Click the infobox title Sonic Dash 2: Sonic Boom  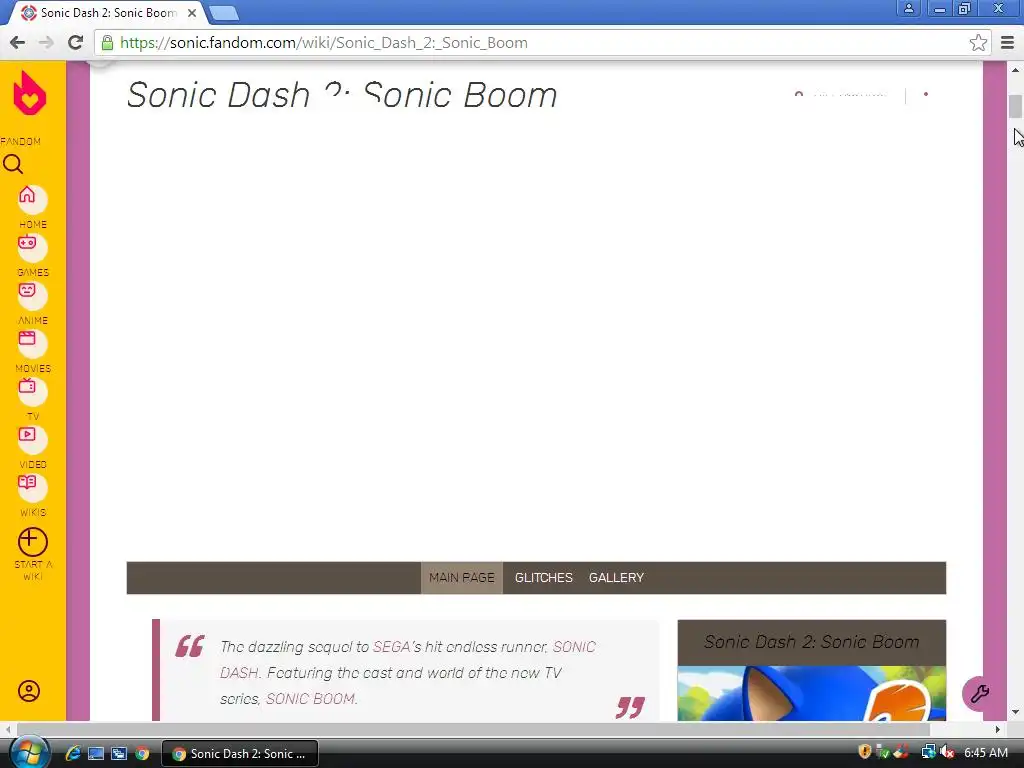coord(812,642)
